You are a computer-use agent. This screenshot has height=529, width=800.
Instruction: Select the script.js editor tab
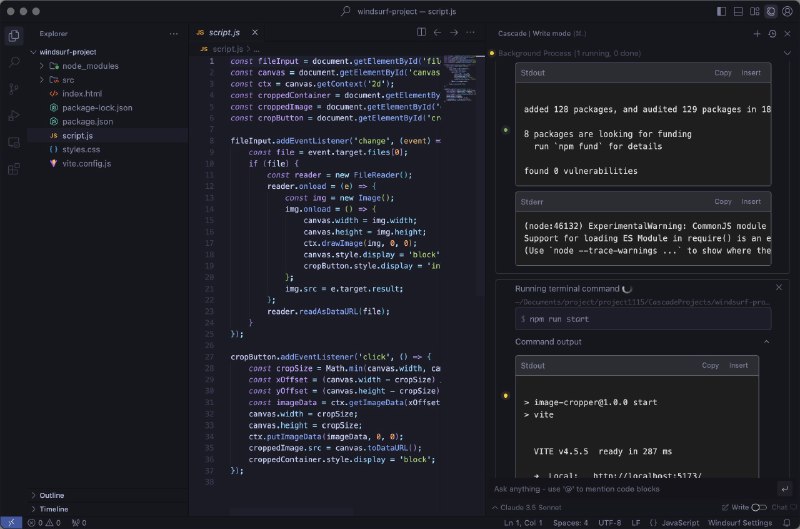[224, 32]
